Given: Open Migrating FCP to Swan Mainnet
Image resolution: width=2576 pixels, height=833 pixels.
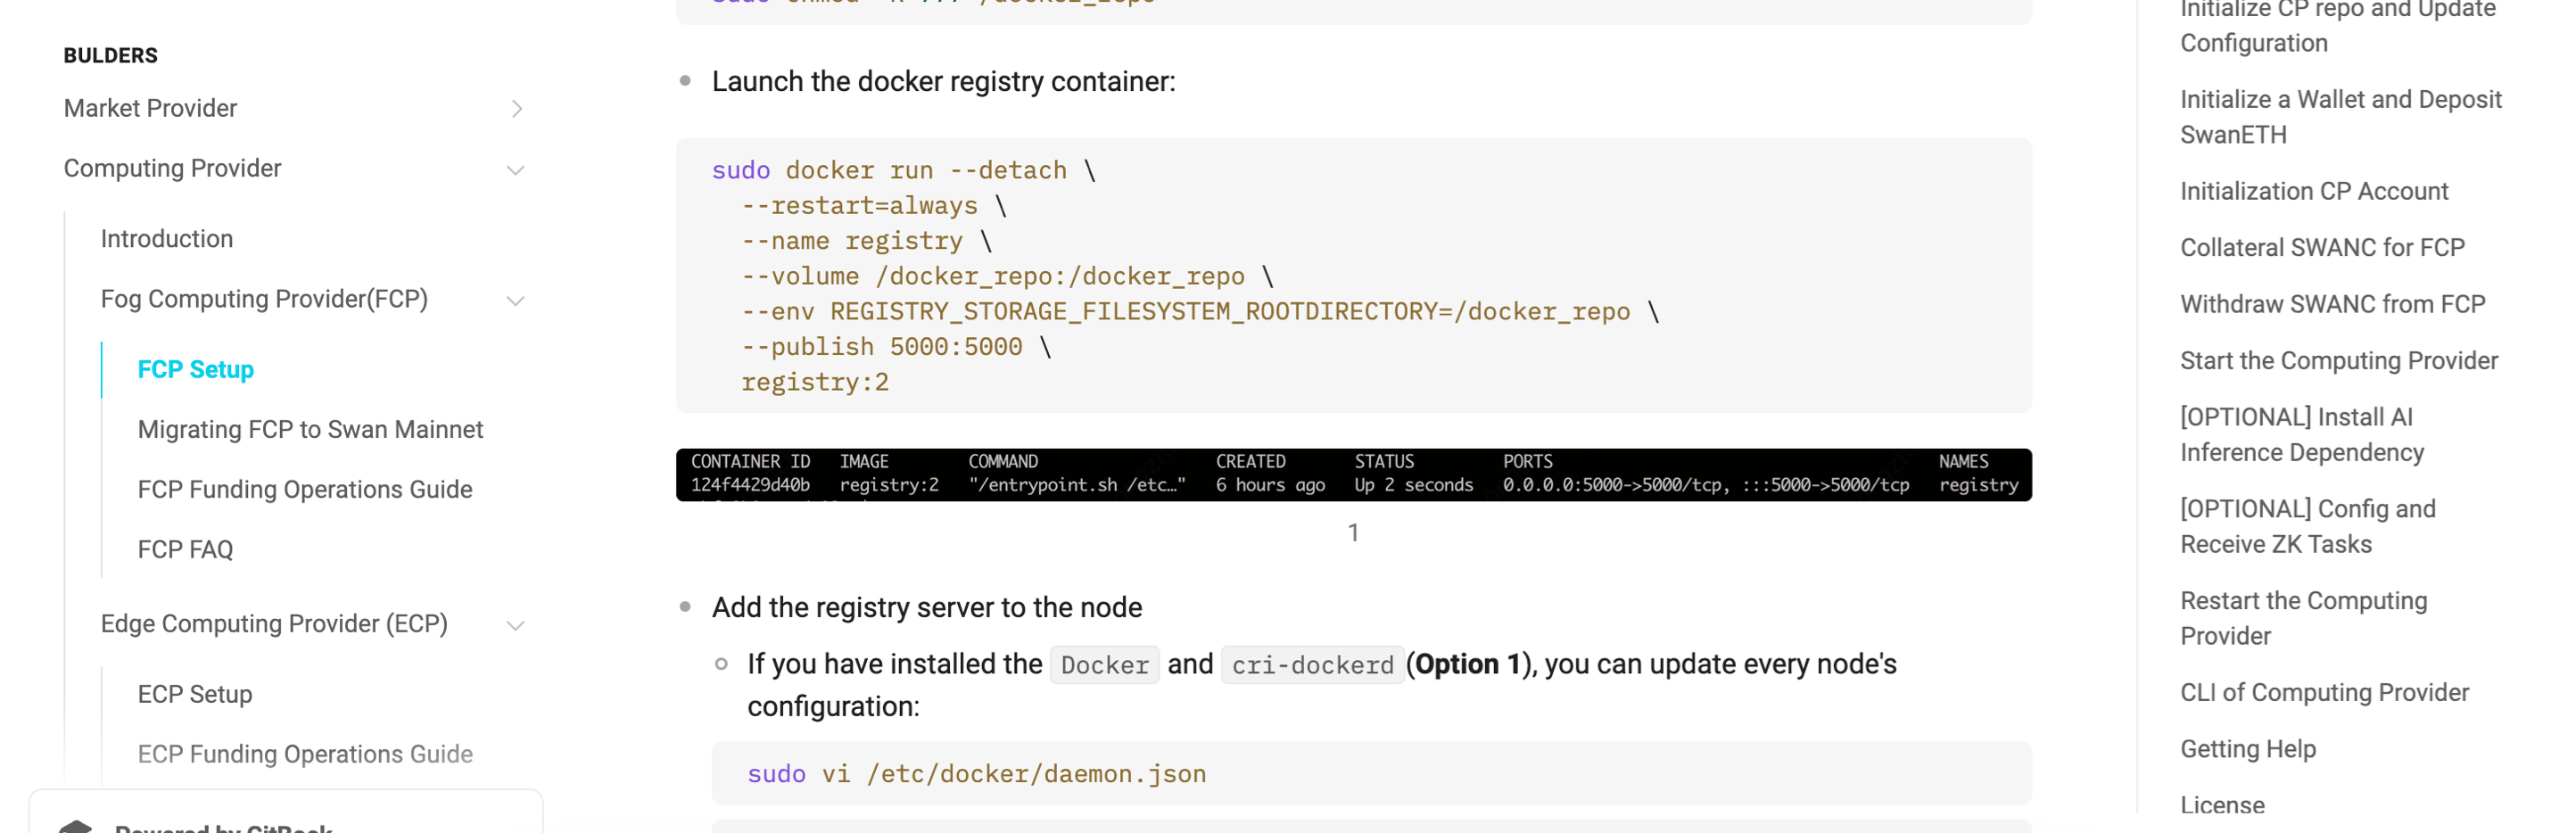Looking at the screenshot, I should point(310,429).
